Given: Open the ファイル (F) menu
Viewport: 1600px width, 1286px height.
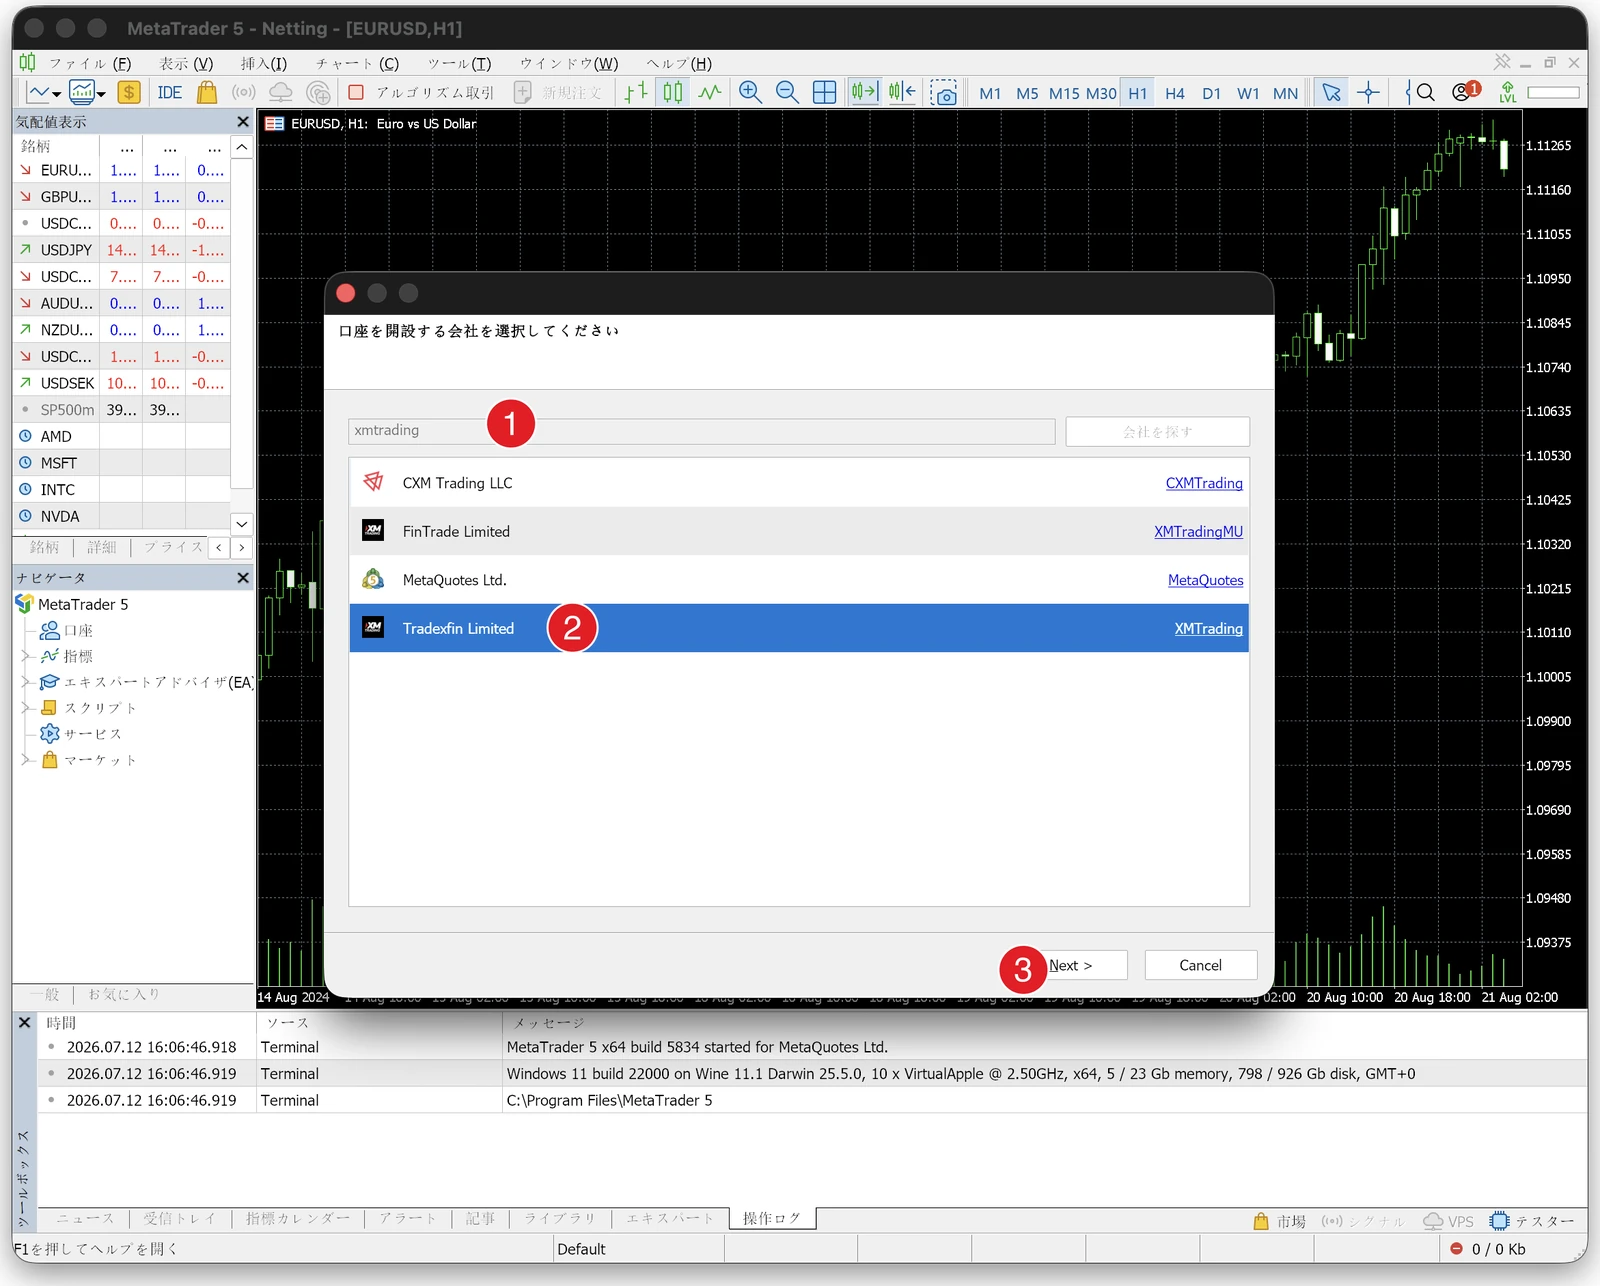Looking at the screenshot, I should [90, 63].
